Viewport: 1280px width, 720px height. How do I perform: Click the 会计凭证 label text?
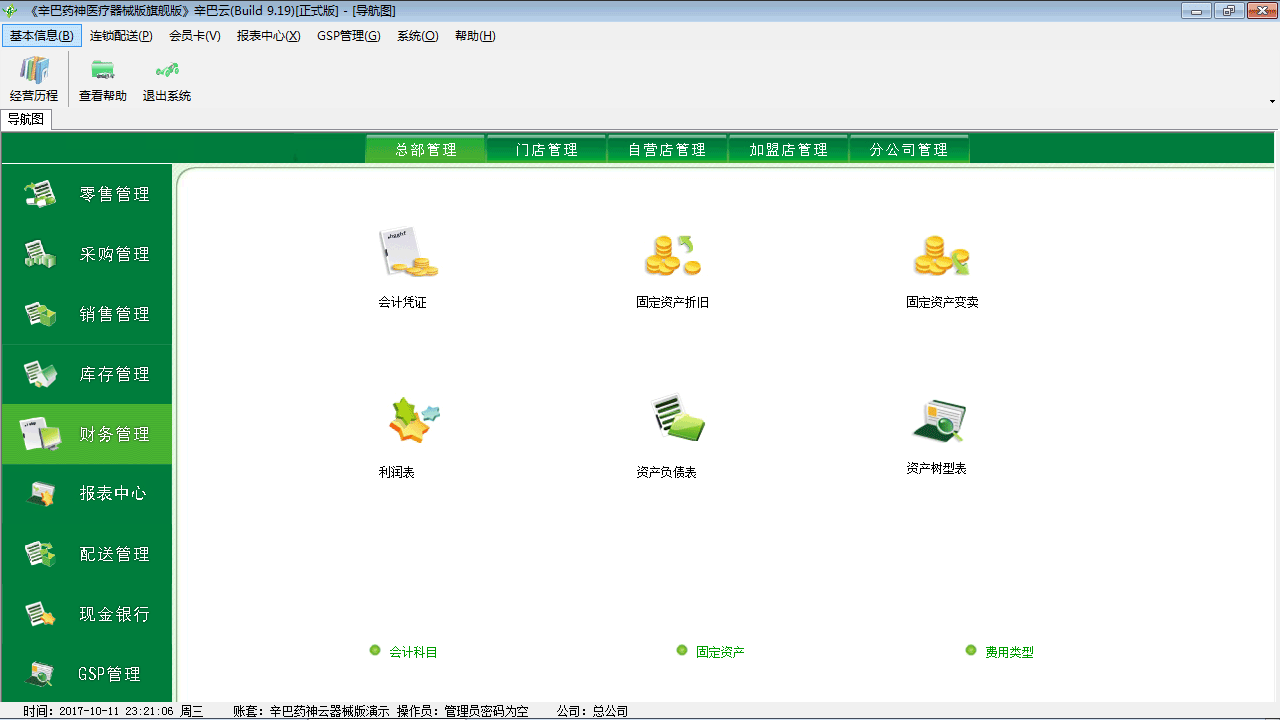click(x=402, y=302)
